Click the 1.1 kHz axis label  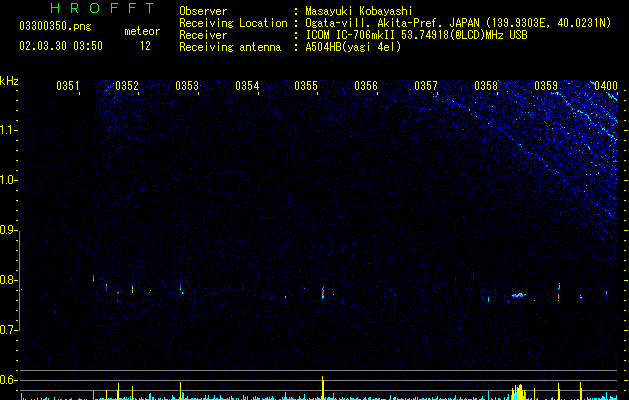pos(8,130)
